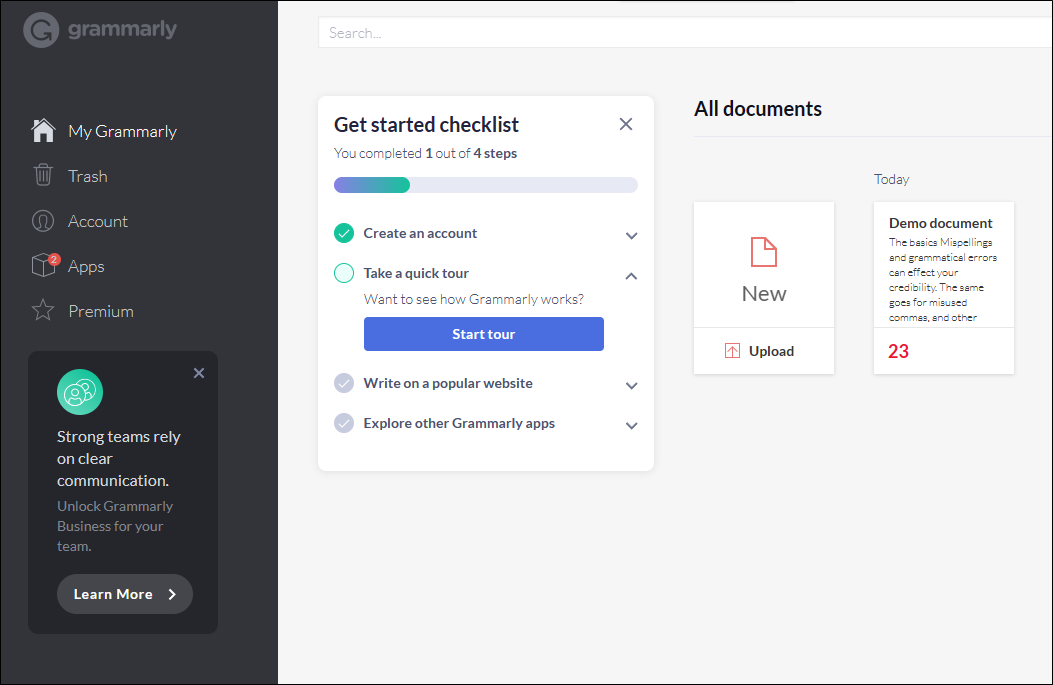Open the Account person icon
Screen dimensions: 1053x685
click(x=43, y=221)
